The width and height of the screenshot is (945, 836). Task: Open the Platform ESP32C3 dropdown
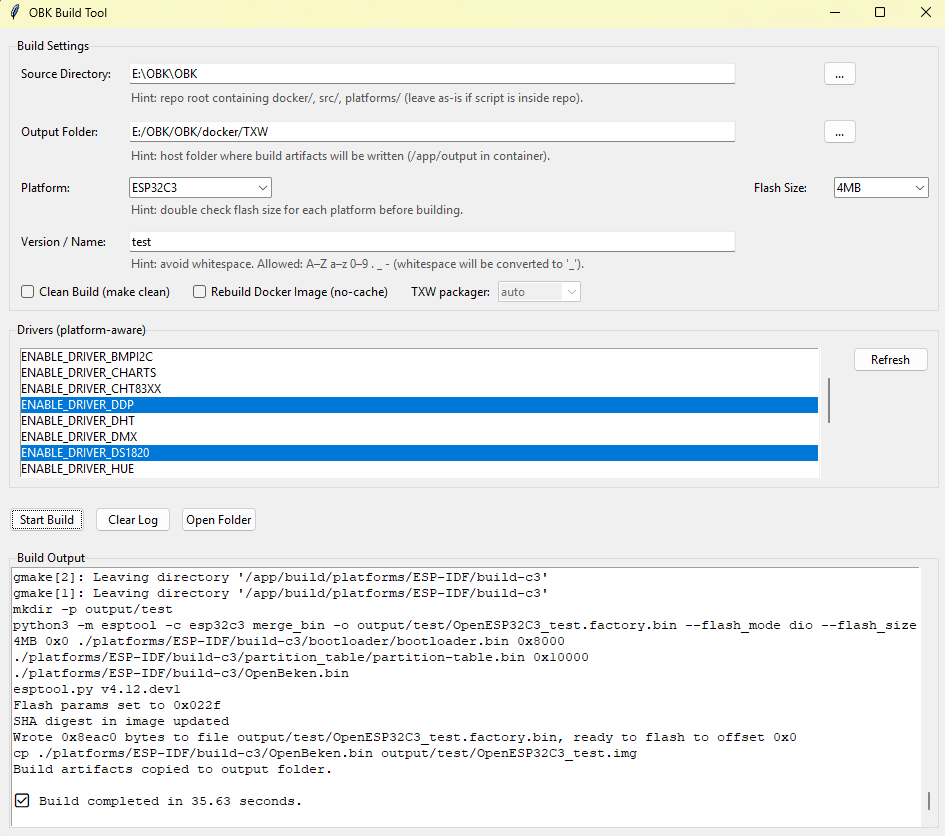[201, 188]
